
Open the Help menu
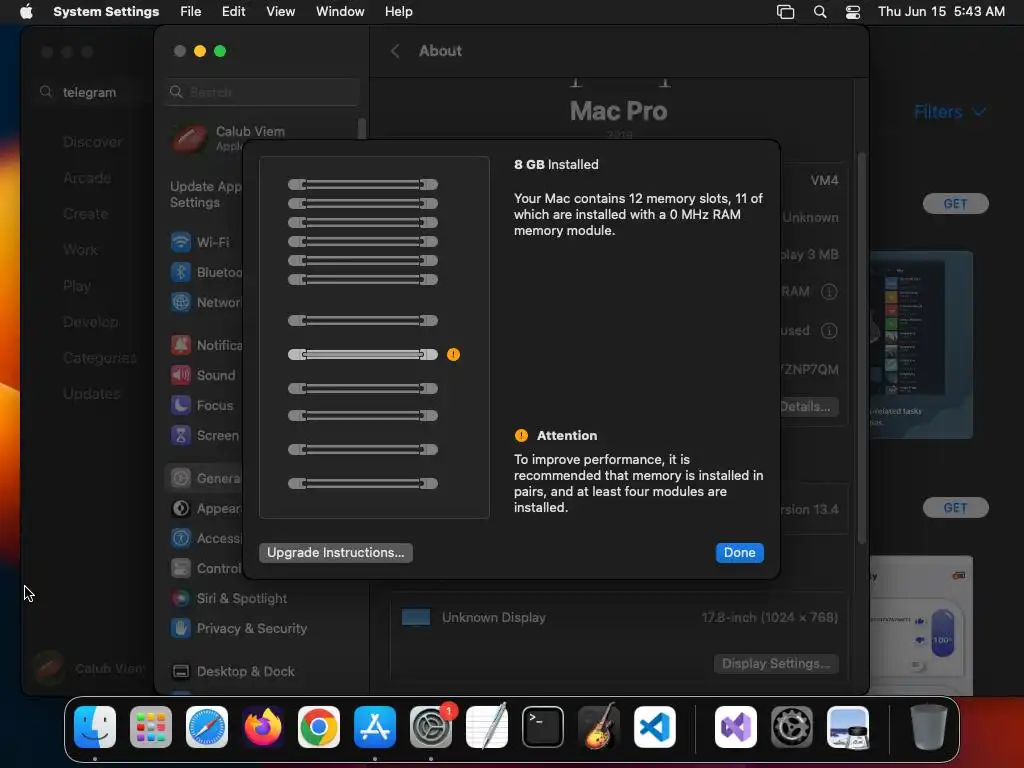[398, 12]
